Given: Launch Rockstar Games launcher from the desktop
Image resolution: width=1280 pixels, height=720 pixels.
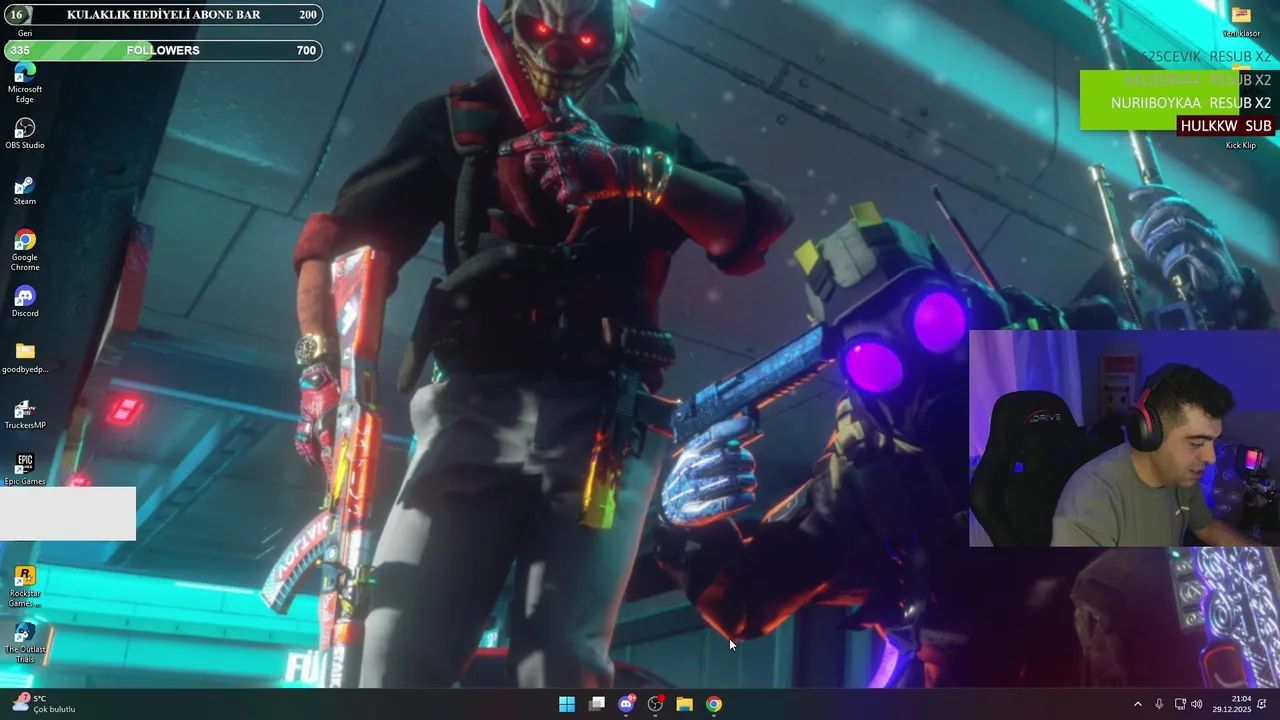Looking at the screenshot, I should [25, 586].
